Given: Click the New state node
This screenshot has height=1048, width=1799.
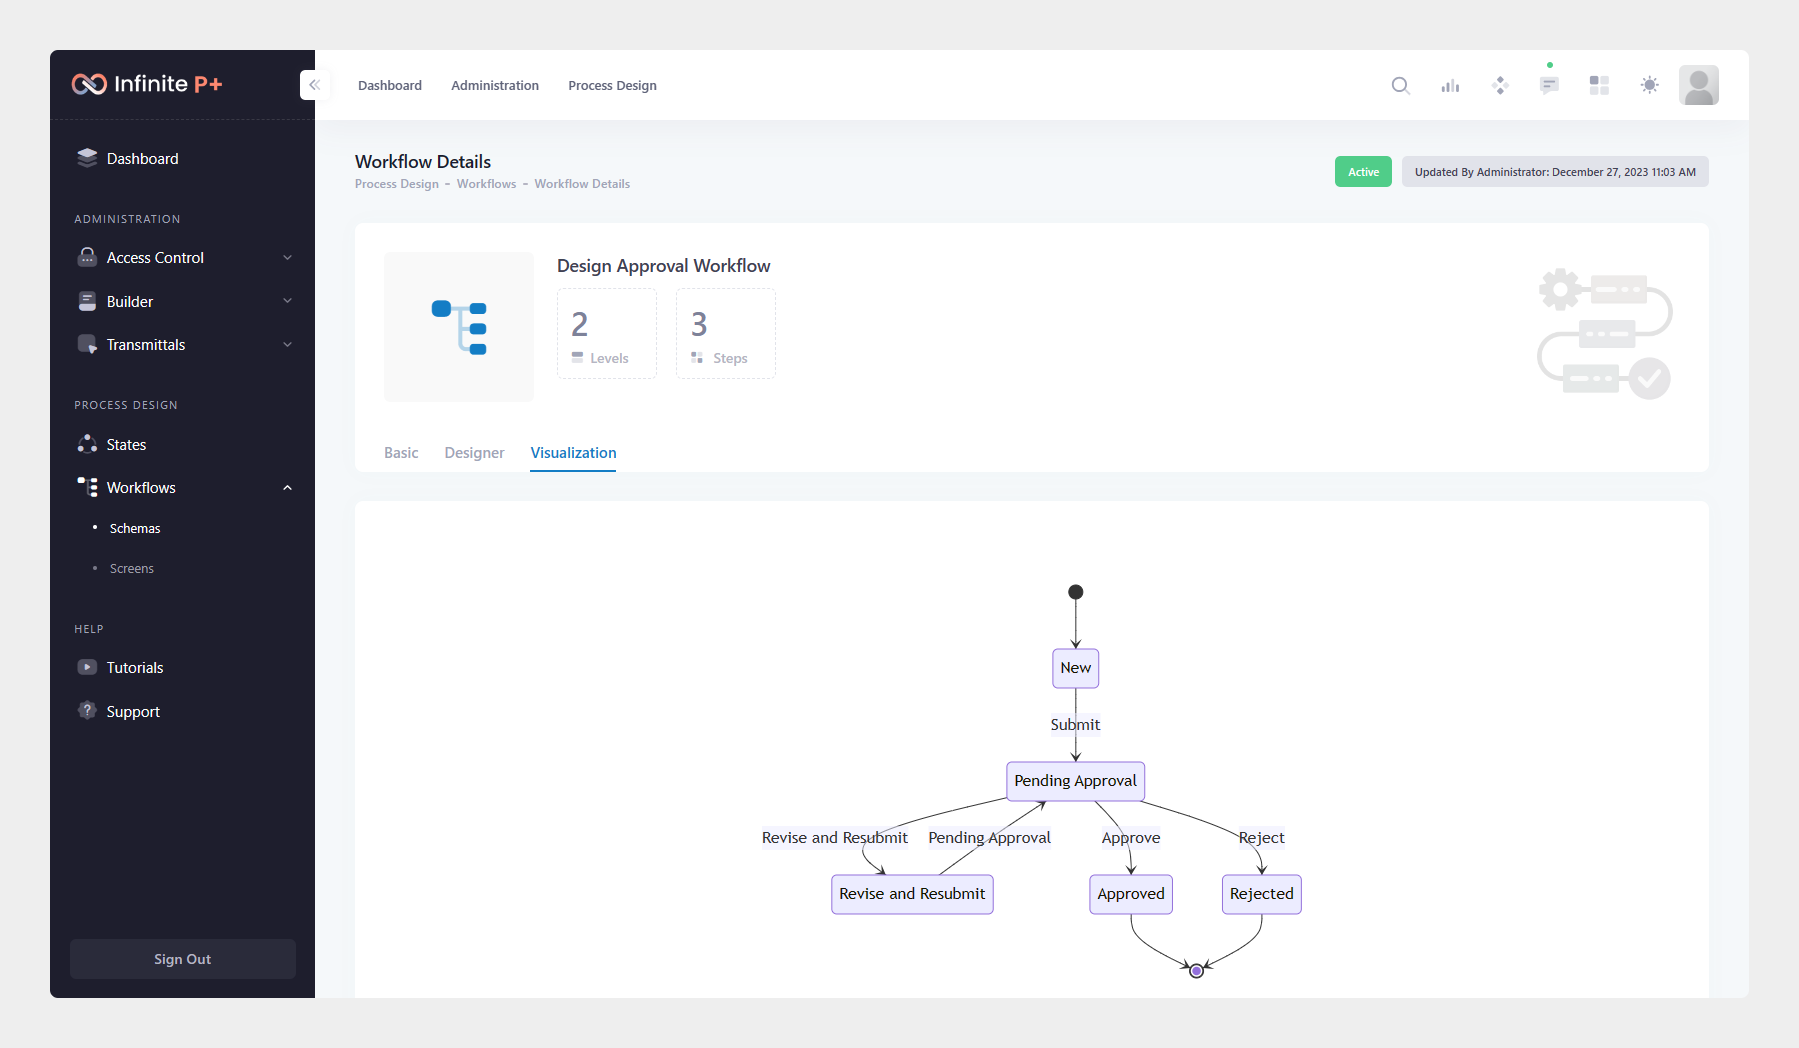Looking at the screenshot, I should [1076, 668].
